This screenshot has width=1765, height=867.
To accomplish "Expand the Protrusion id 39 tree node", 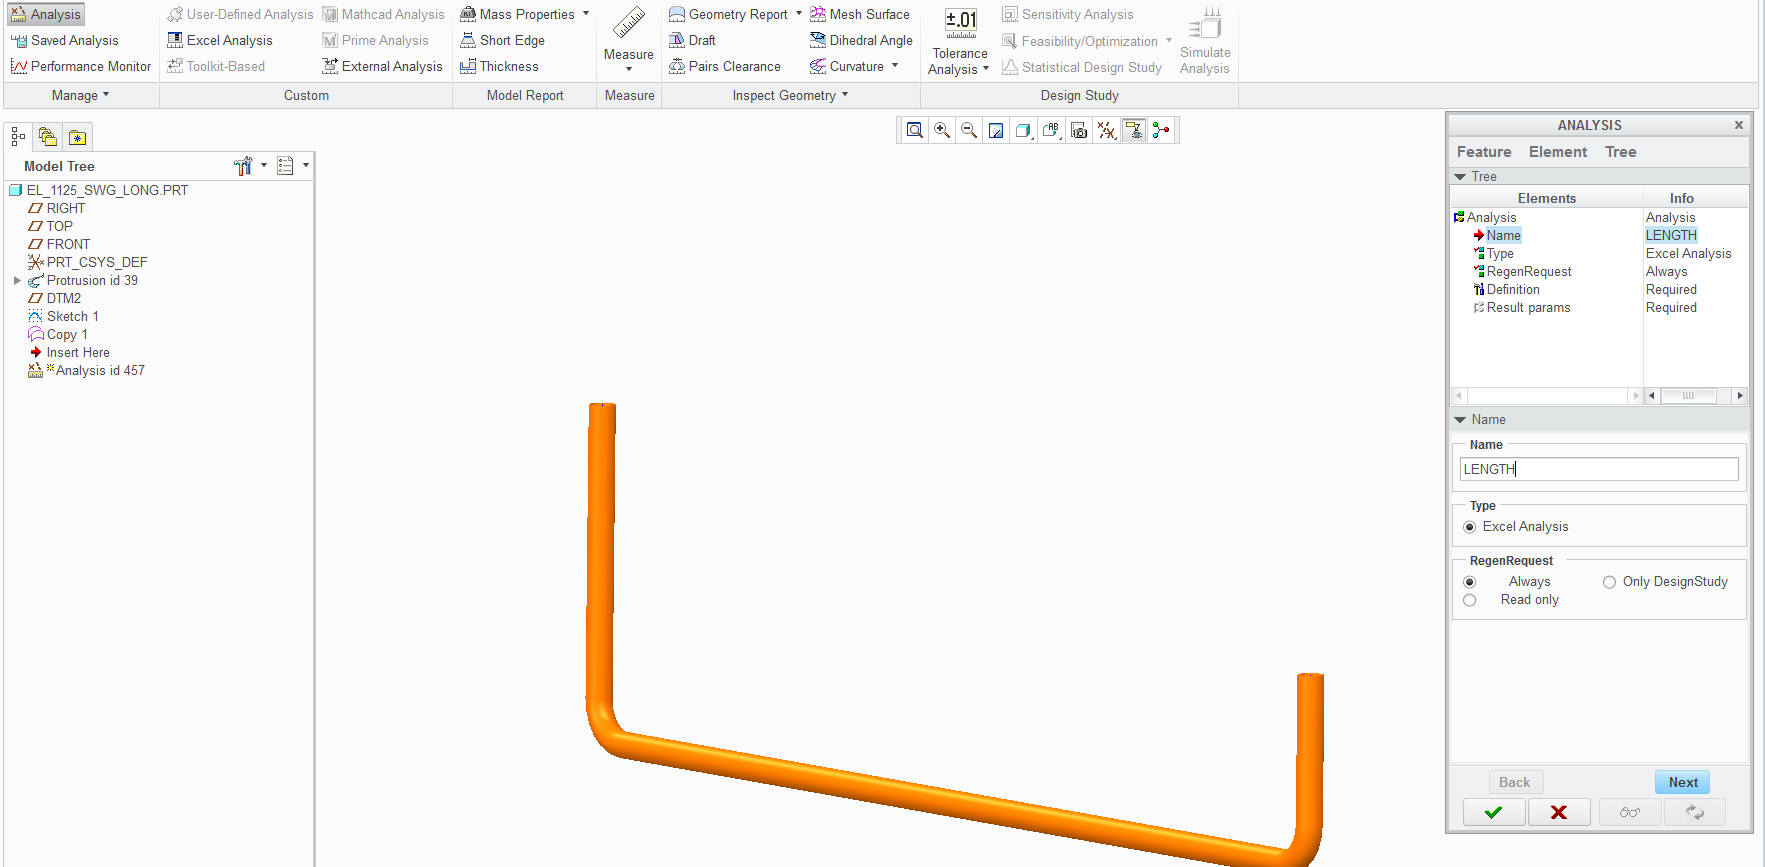I will tap(17, 281).
